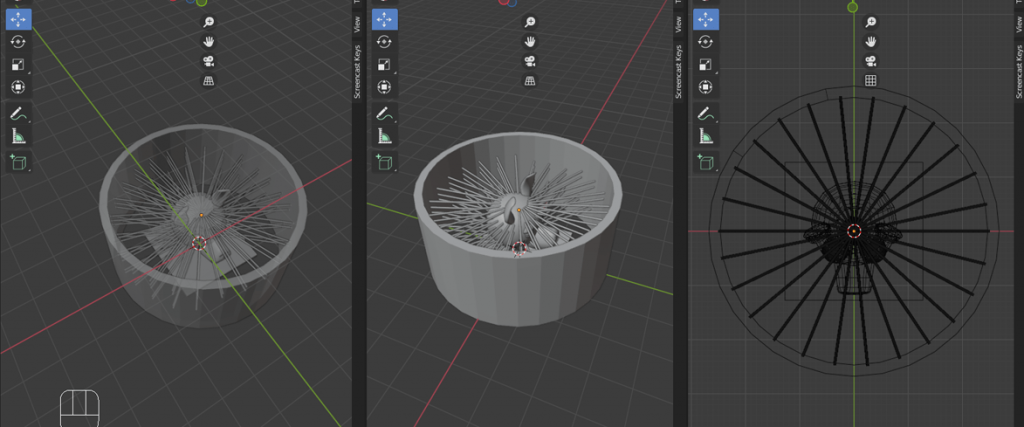Select the Measure tool in middle viewport

click(x=384, y=136)
